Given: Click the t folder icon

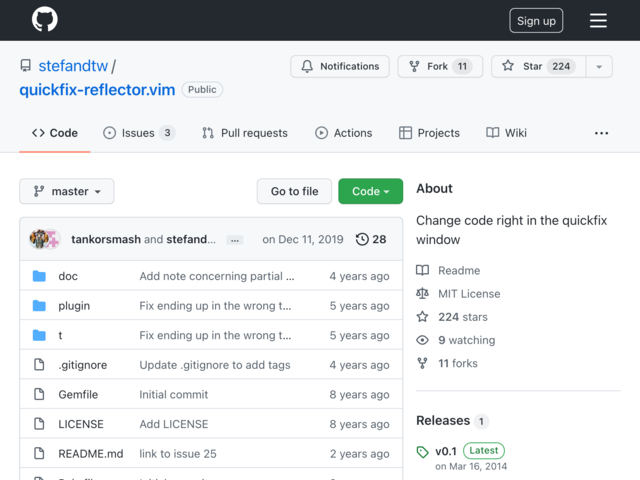Looking at the screenshot, I should point(39,335).
